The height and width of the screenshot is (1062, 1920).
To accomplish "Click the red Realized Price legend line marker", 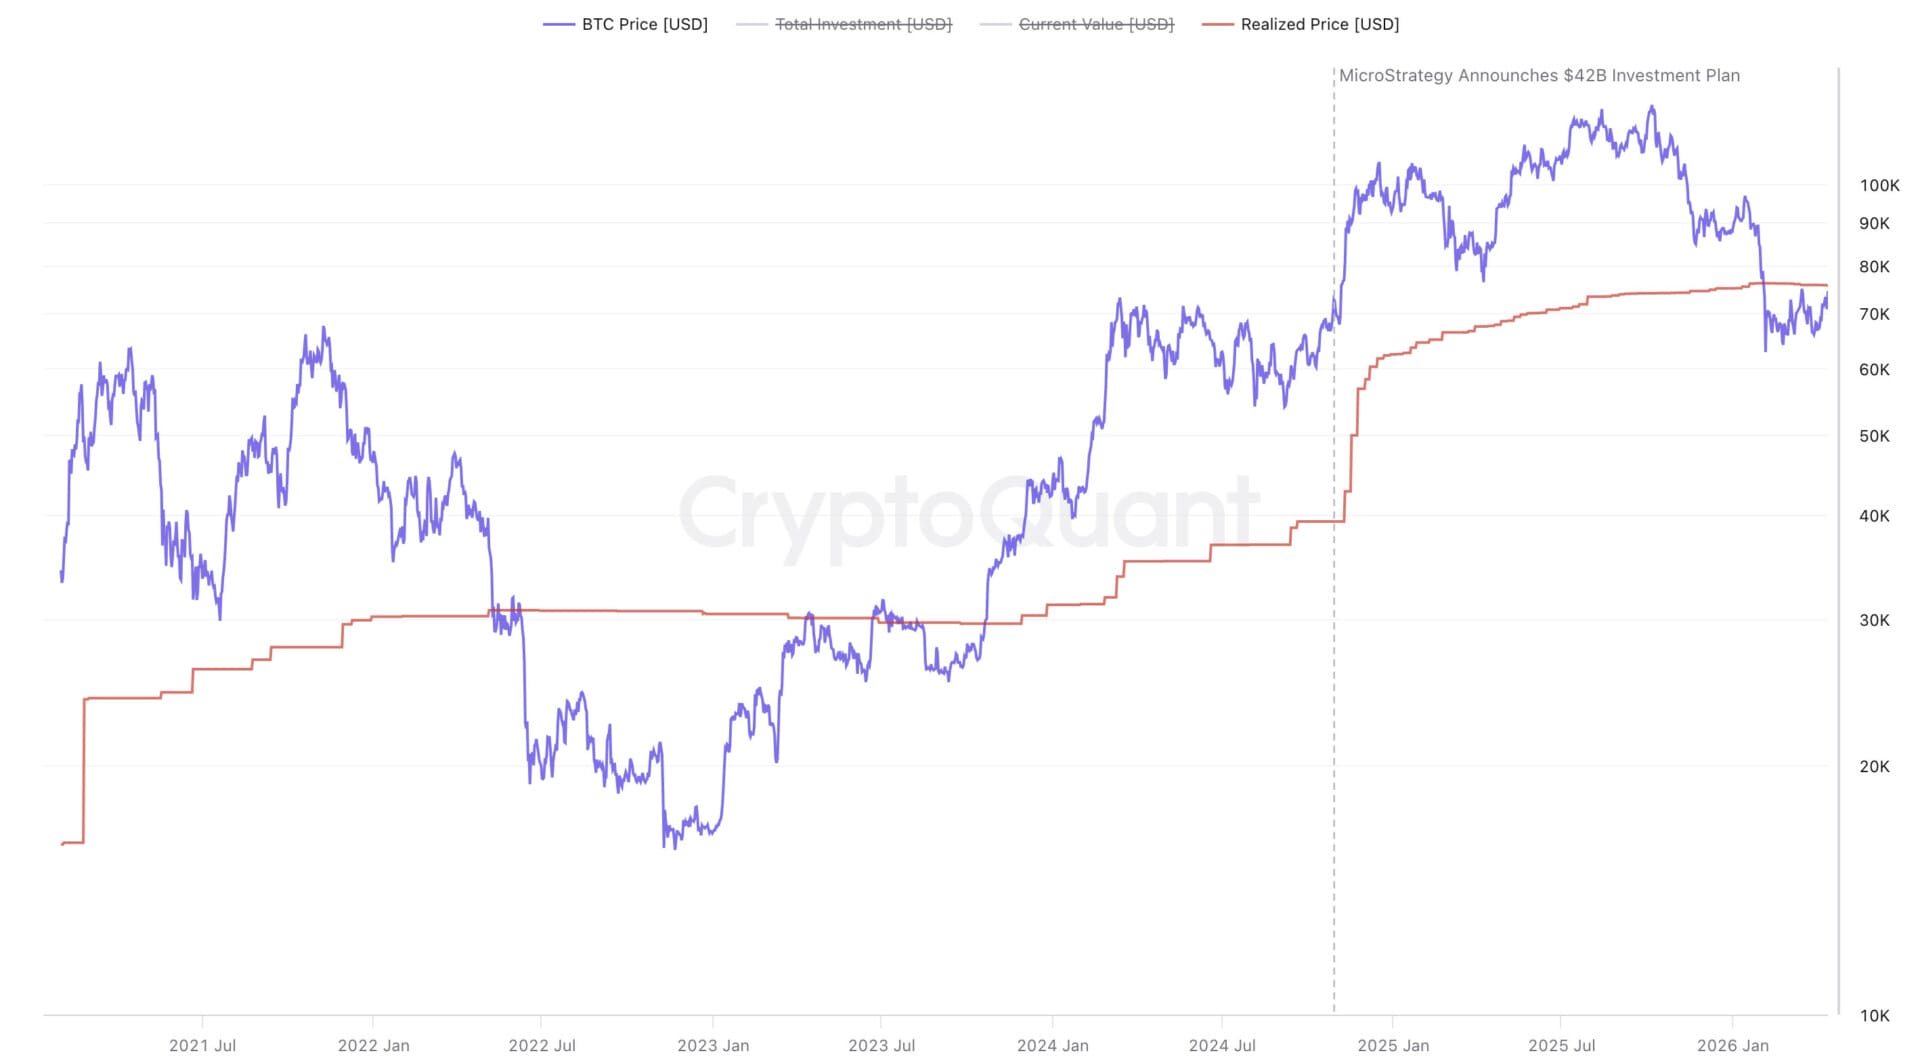I will tap(1218, 24).
